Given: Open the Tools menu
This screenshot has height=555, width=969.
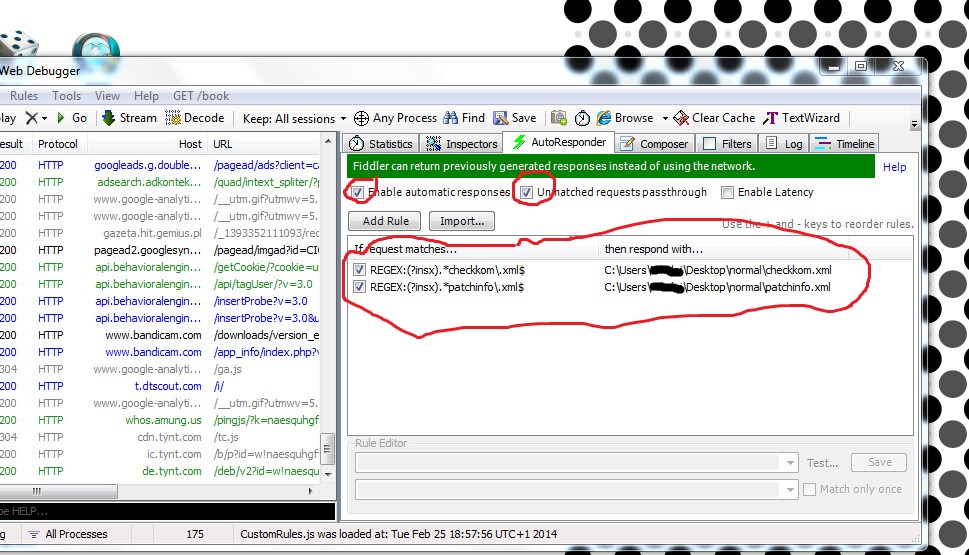Looking at the screenshot, I should tap(66, 96).
